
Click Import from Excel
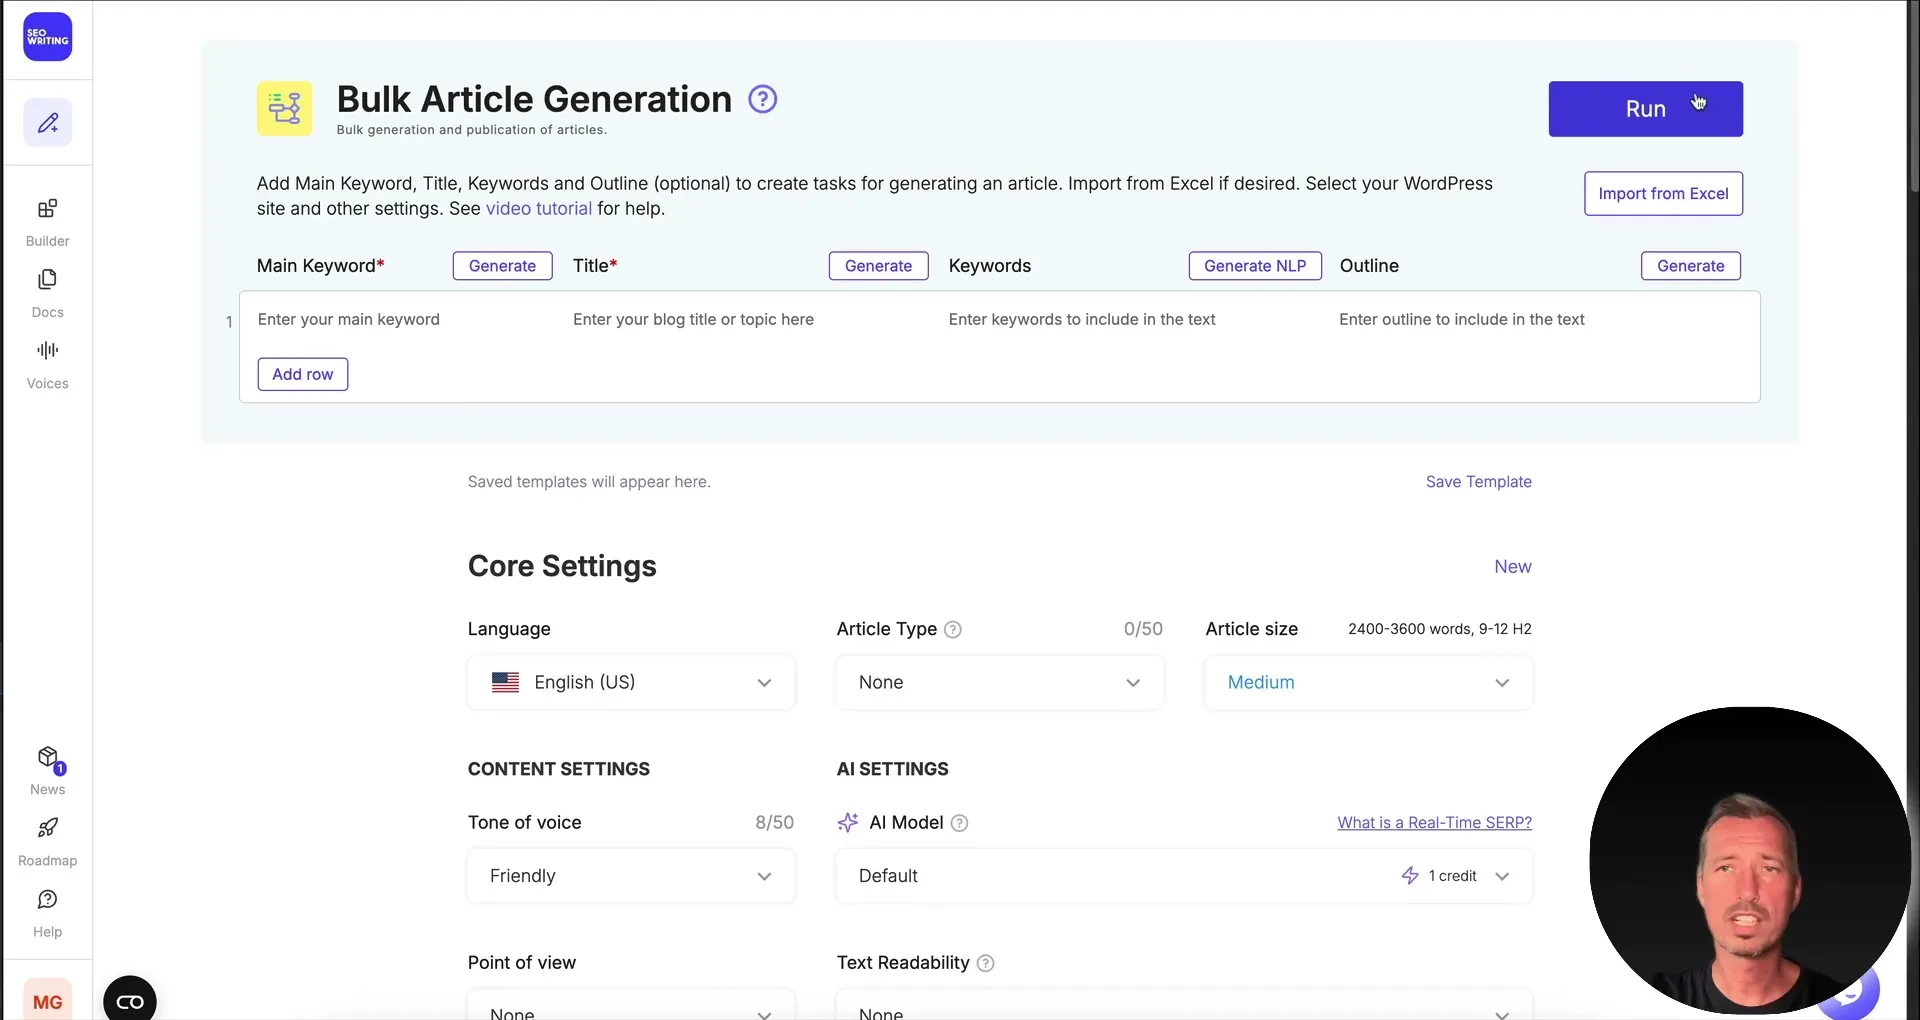[1663, 193]
